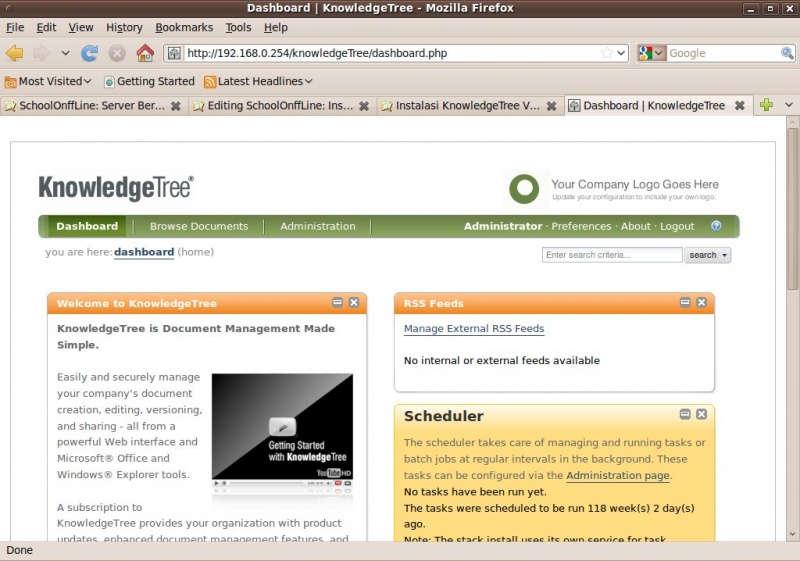
Task: Click the stop loading icon
Action: (117, 53)
